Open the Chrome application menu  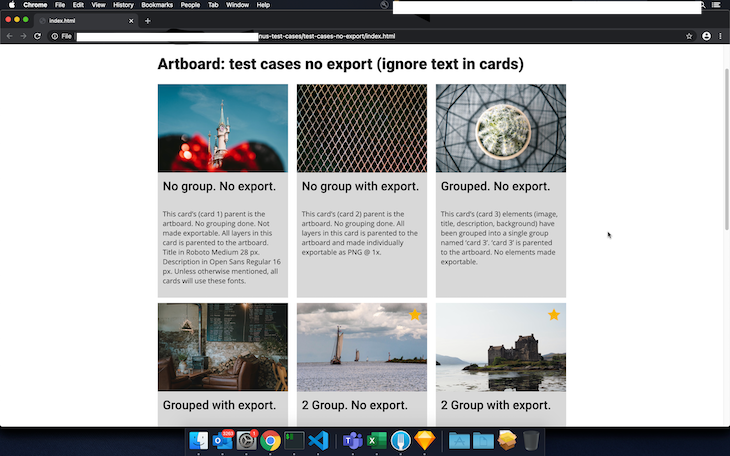click(x=35, y=5)
